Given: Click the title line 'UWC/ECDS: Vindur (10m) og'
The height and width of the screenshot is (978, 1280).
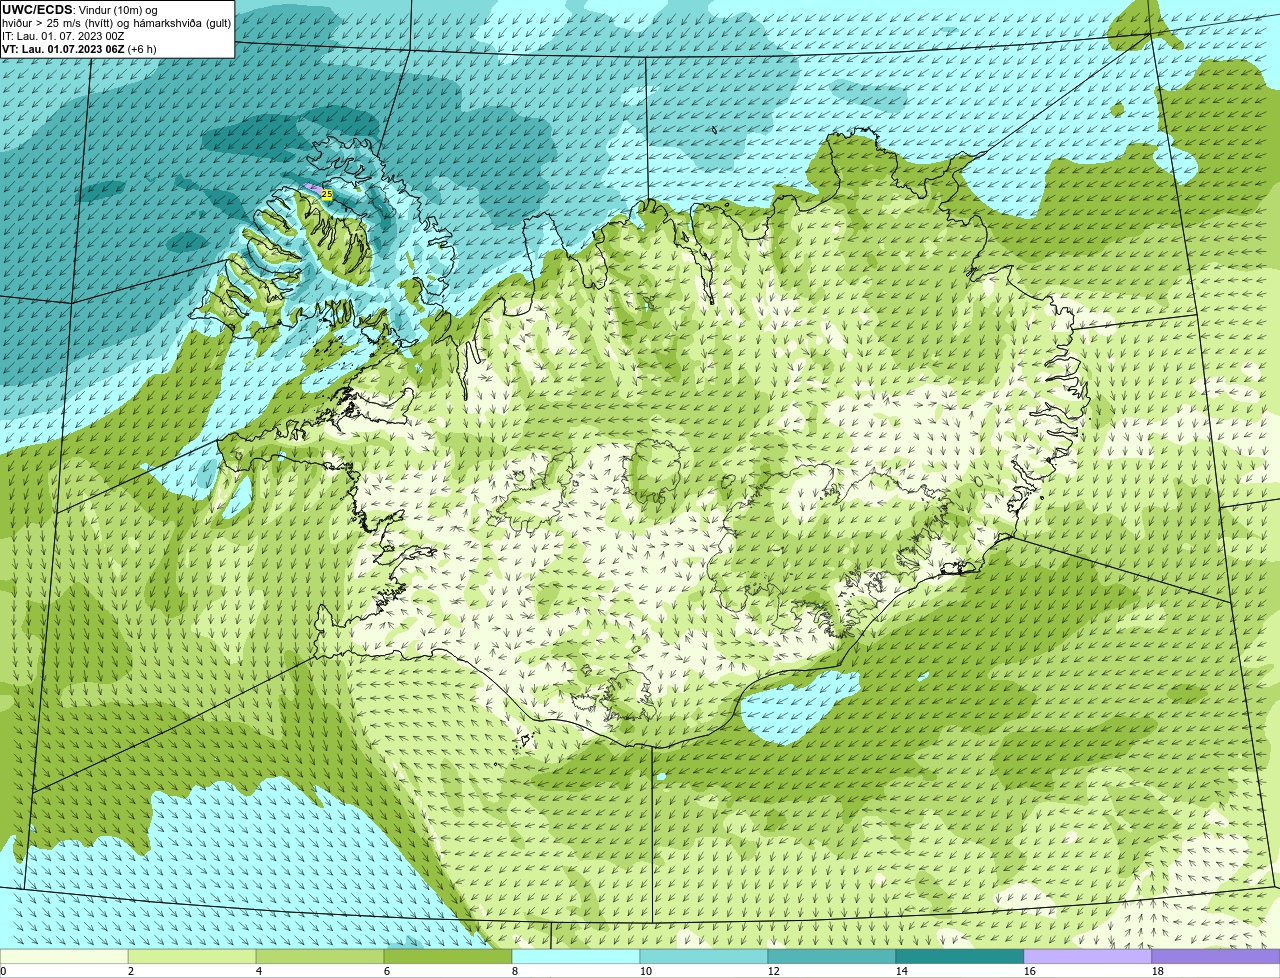Looking at the screenshot, I should click(80, 10).
